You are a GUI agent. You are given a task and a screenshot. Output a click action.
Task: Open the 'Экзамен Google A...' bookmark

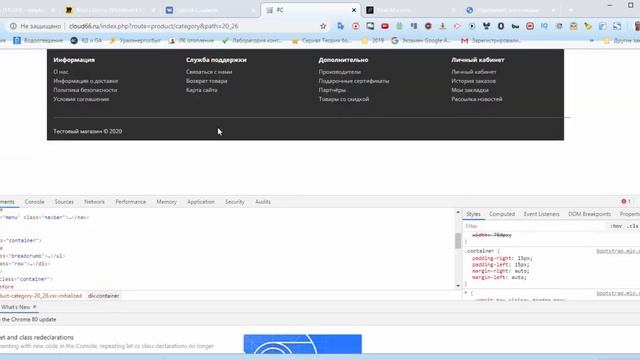click(420, 40)
